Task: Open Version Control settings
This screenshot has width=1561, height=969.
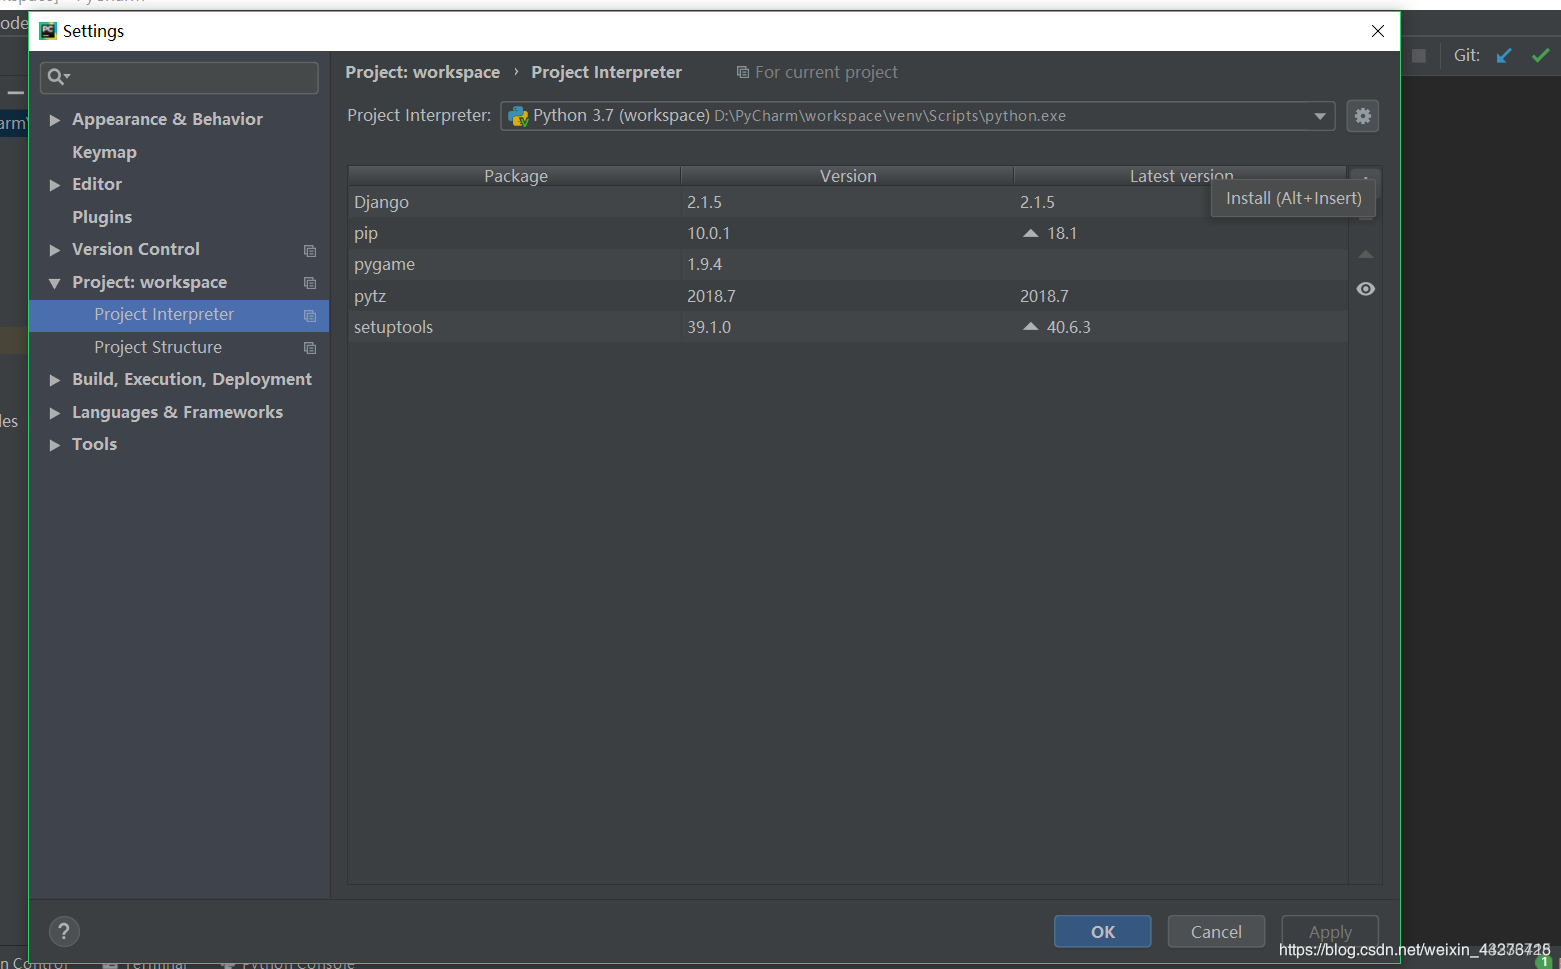Action: point(136,249)
